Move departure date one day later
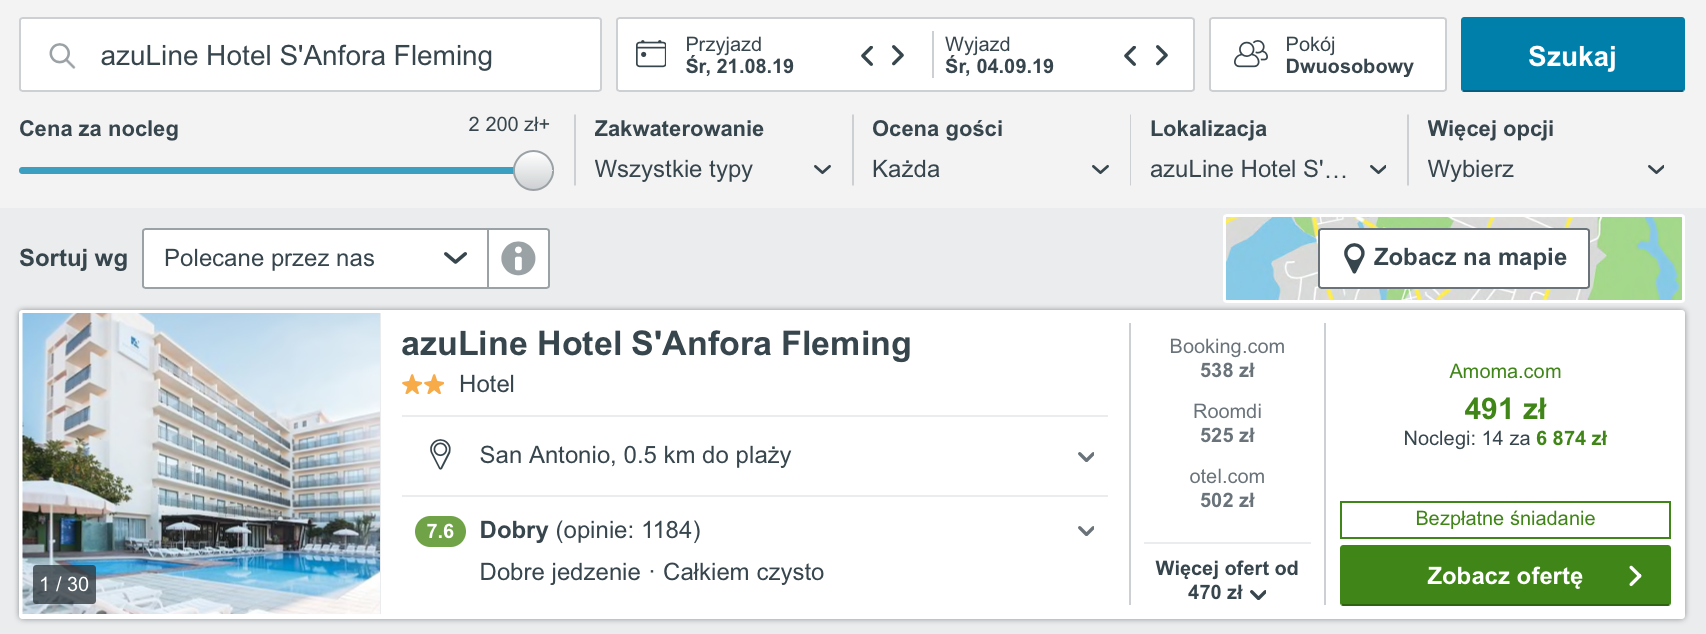Screen dimensions: 1706x634 coord(1161,55)
